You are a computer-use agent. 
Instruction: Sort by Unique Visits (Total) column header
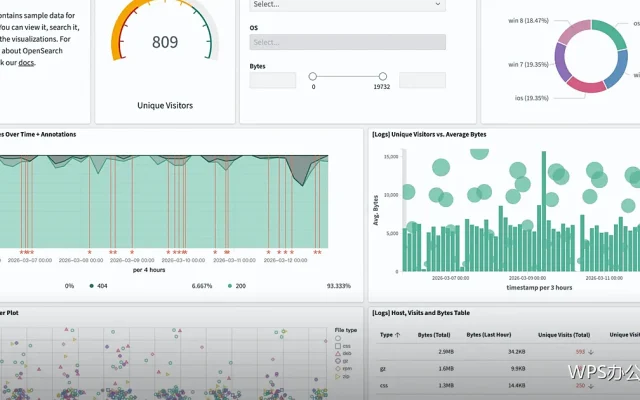[564, 335]
